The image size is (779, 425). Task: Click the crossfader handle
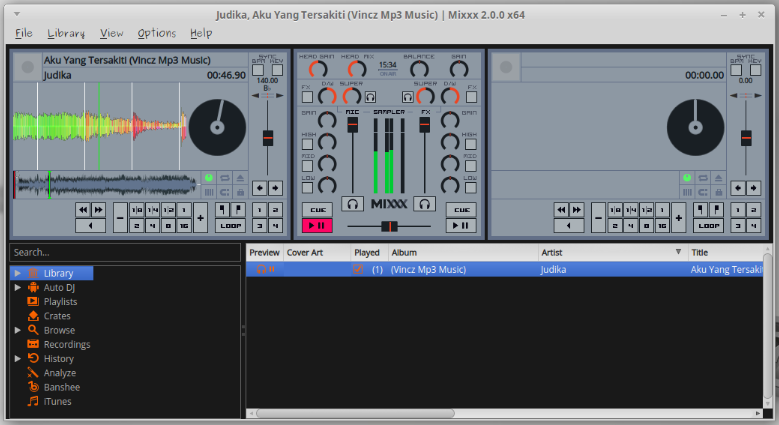[389, 227]
